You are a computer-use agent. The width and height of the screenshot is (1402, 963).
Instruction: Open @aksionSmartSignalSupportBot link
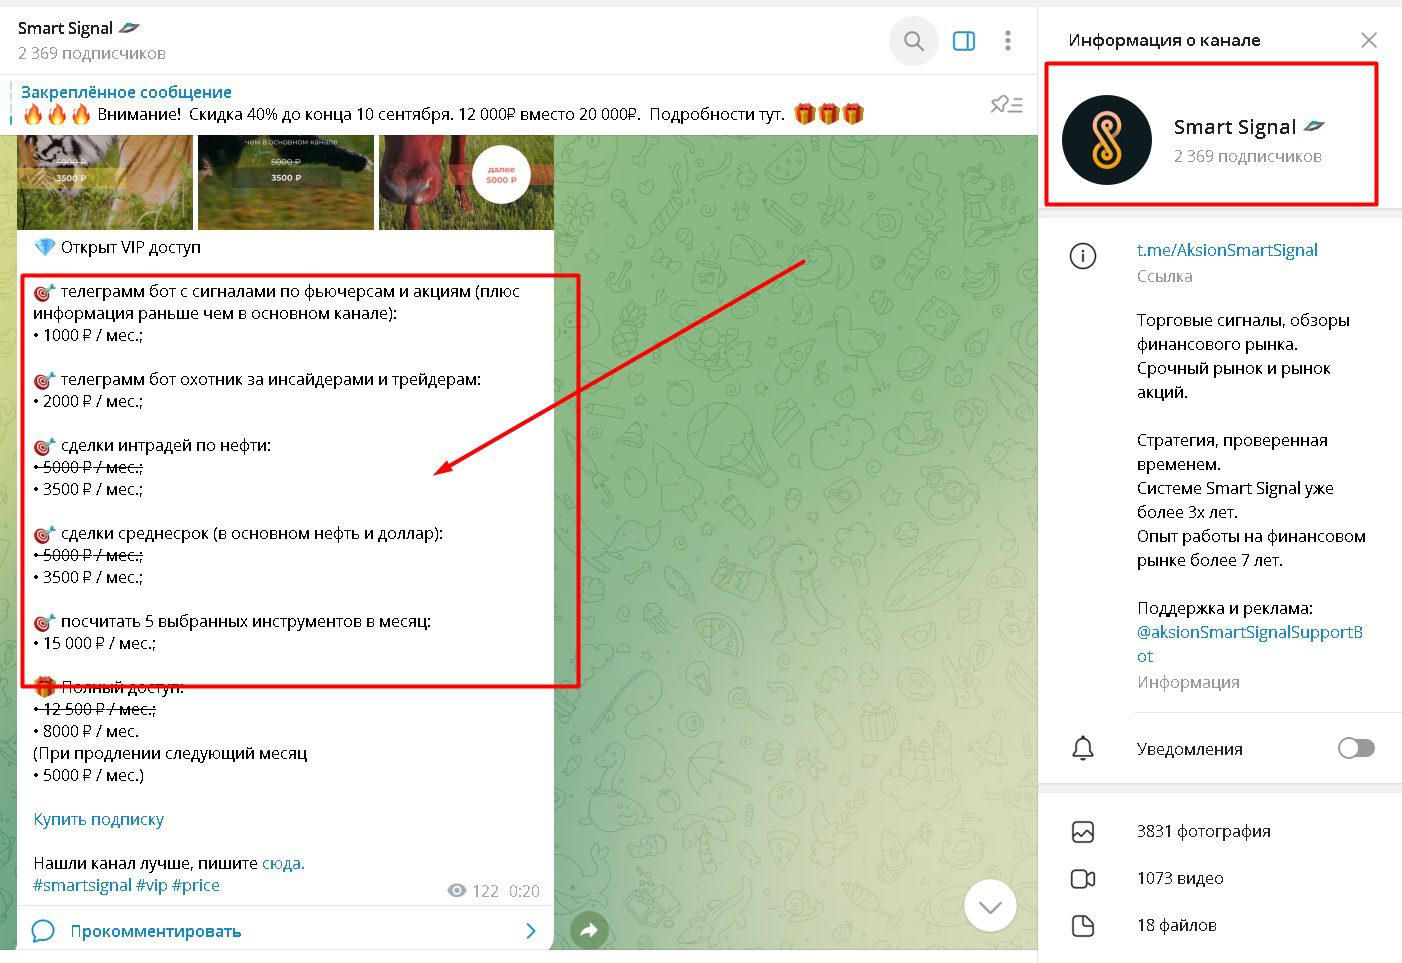point(1250,644)
